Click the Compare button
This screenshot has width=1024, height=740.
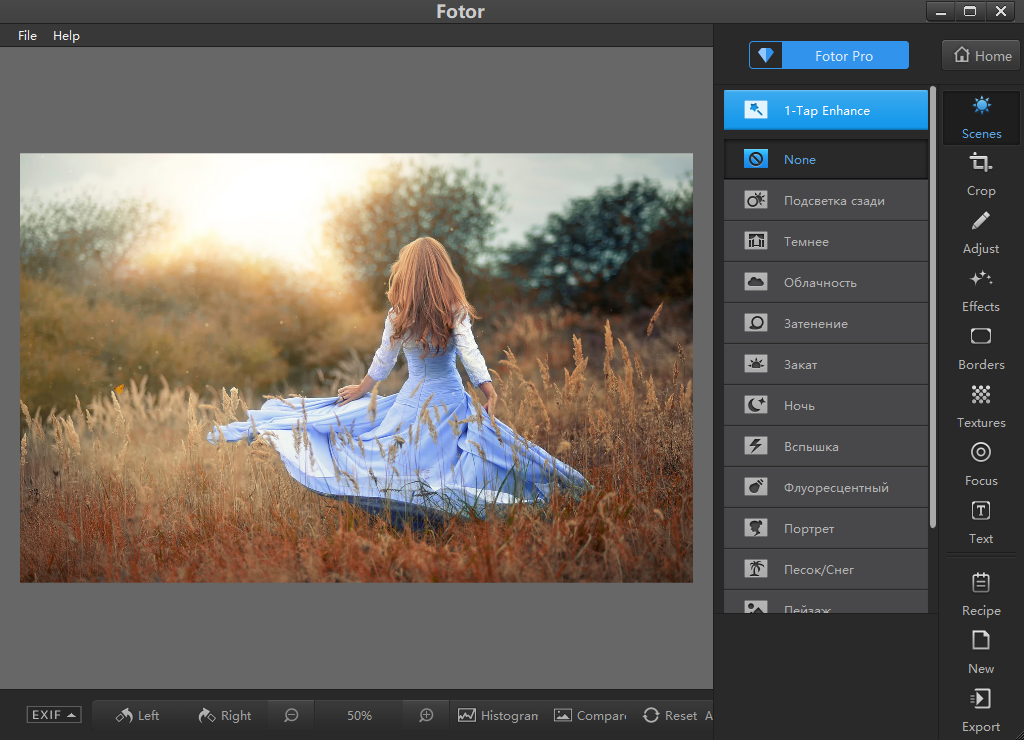(x=590, y=716)
